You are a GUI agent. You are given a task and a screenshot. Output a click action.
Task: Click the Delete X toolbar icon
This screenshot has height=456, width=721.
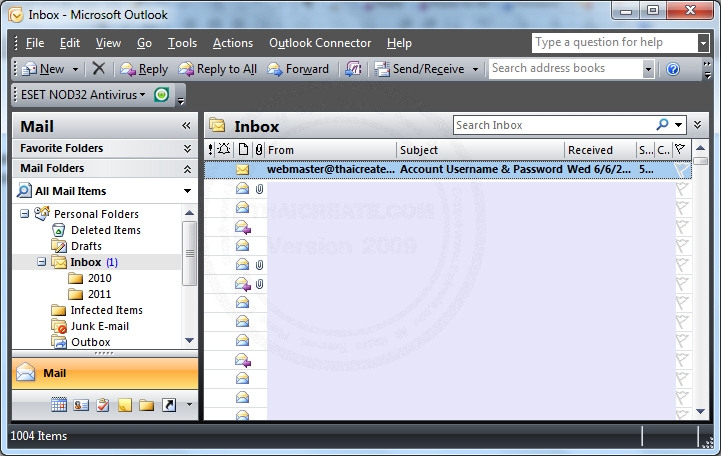pyautogui.click(x=98, y=69)
